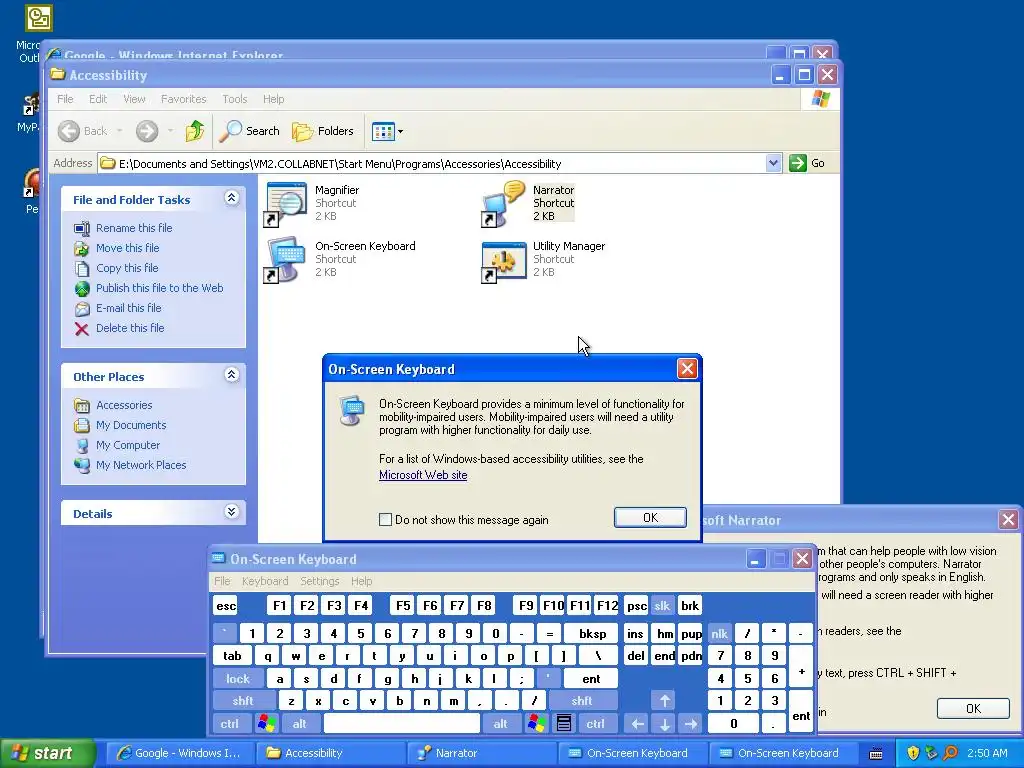The width and height of the screenshot is (1024, 768).
Task: Open the Forward history dropdown arrow
Action: 170,131
